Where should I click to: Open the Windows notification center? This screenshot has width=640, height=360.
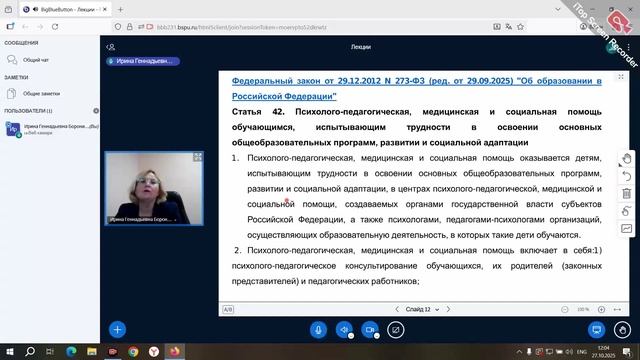(x=627, y=351)
